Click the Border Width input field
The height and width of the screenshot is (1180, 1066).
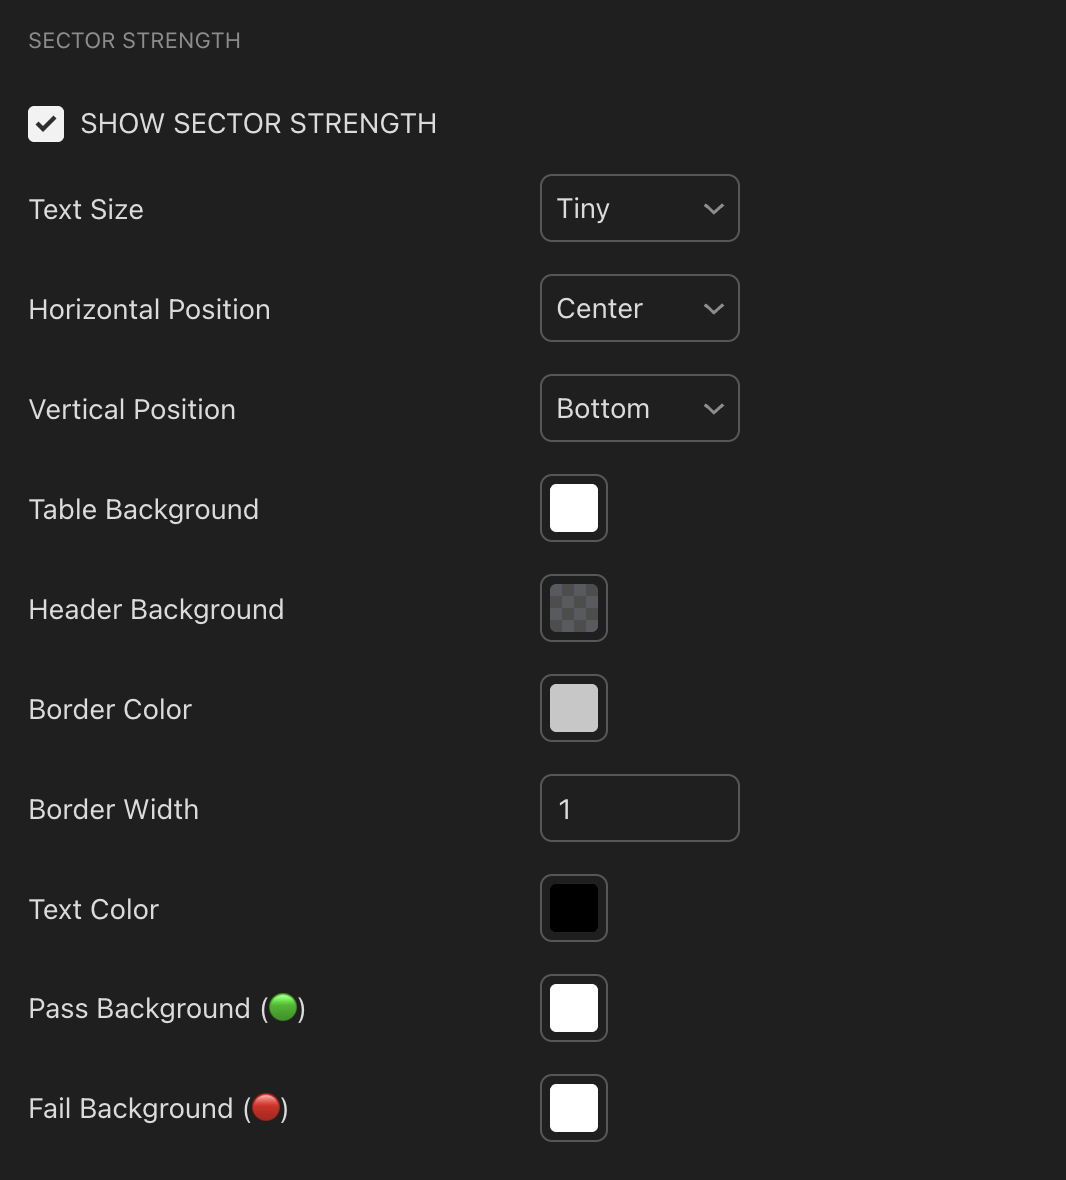click(639, 808)
